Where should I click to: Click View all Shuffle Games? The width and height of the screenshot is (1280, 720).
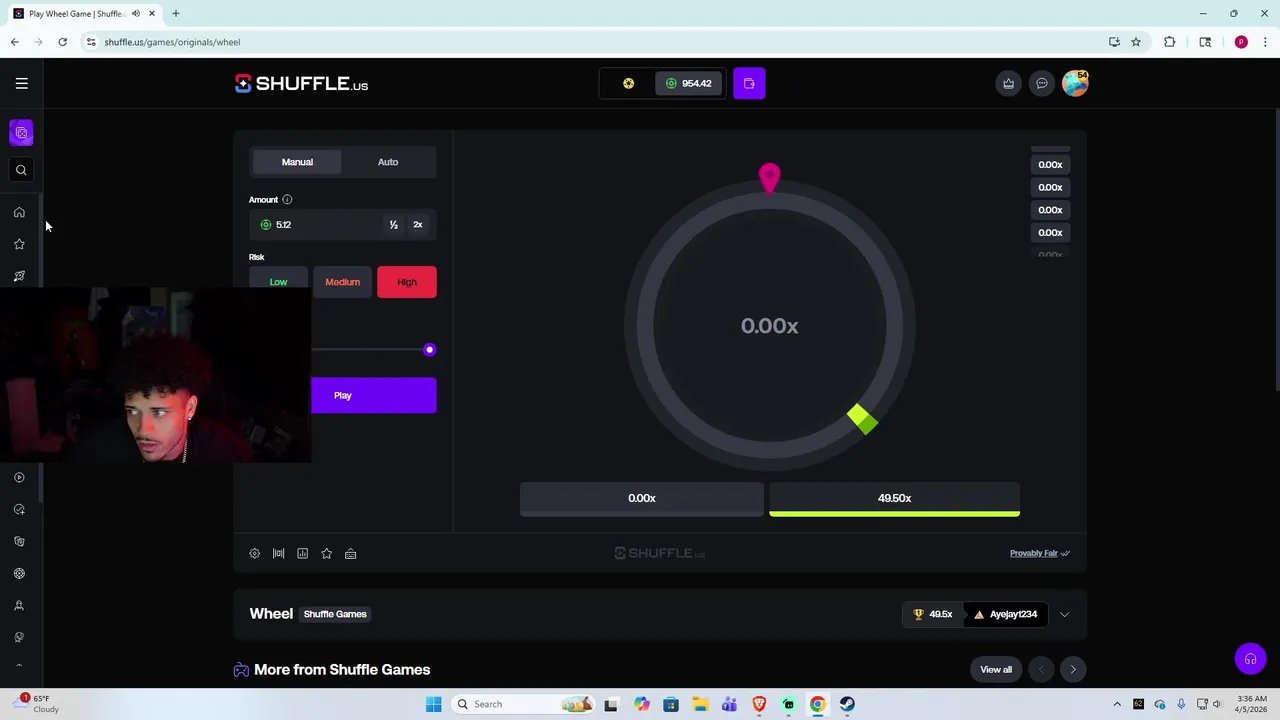(x=996, y=670)
